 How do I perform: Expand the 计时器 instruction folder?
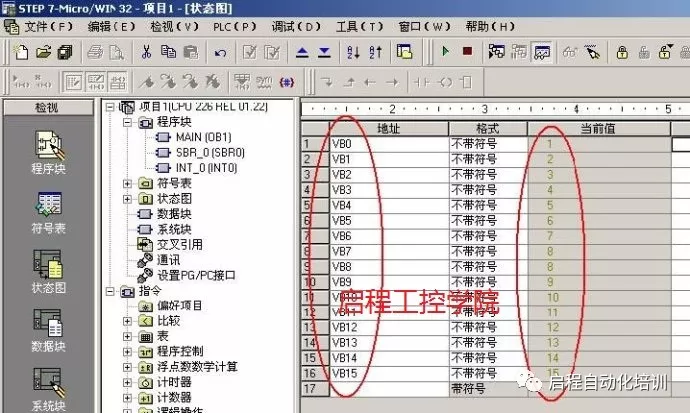point(127,381)
